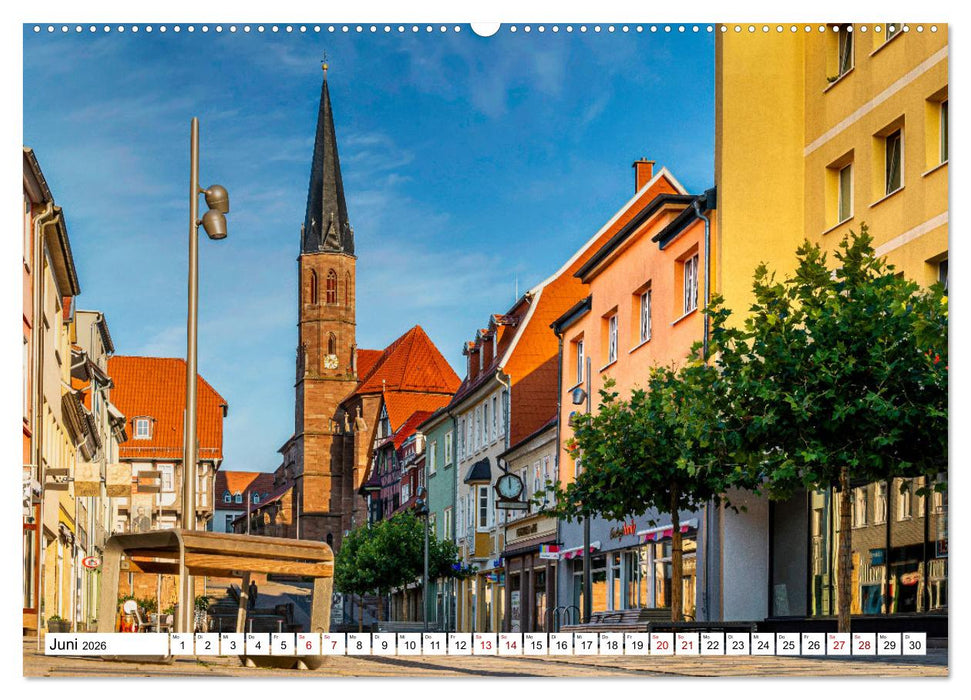971x700 pixels.
Task: Expand the Di label above date 2
Action: 201,635
